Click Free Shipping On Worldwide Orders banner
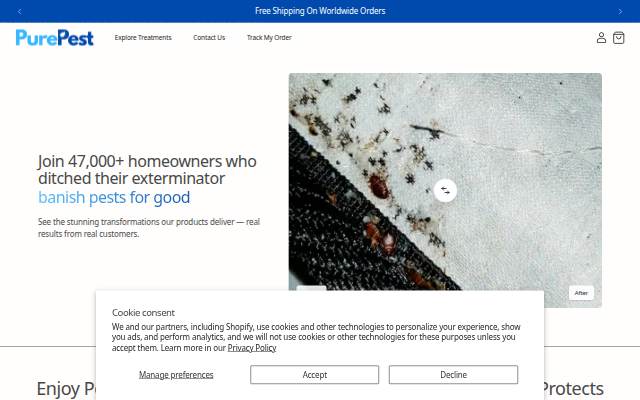 click(320, 11)
